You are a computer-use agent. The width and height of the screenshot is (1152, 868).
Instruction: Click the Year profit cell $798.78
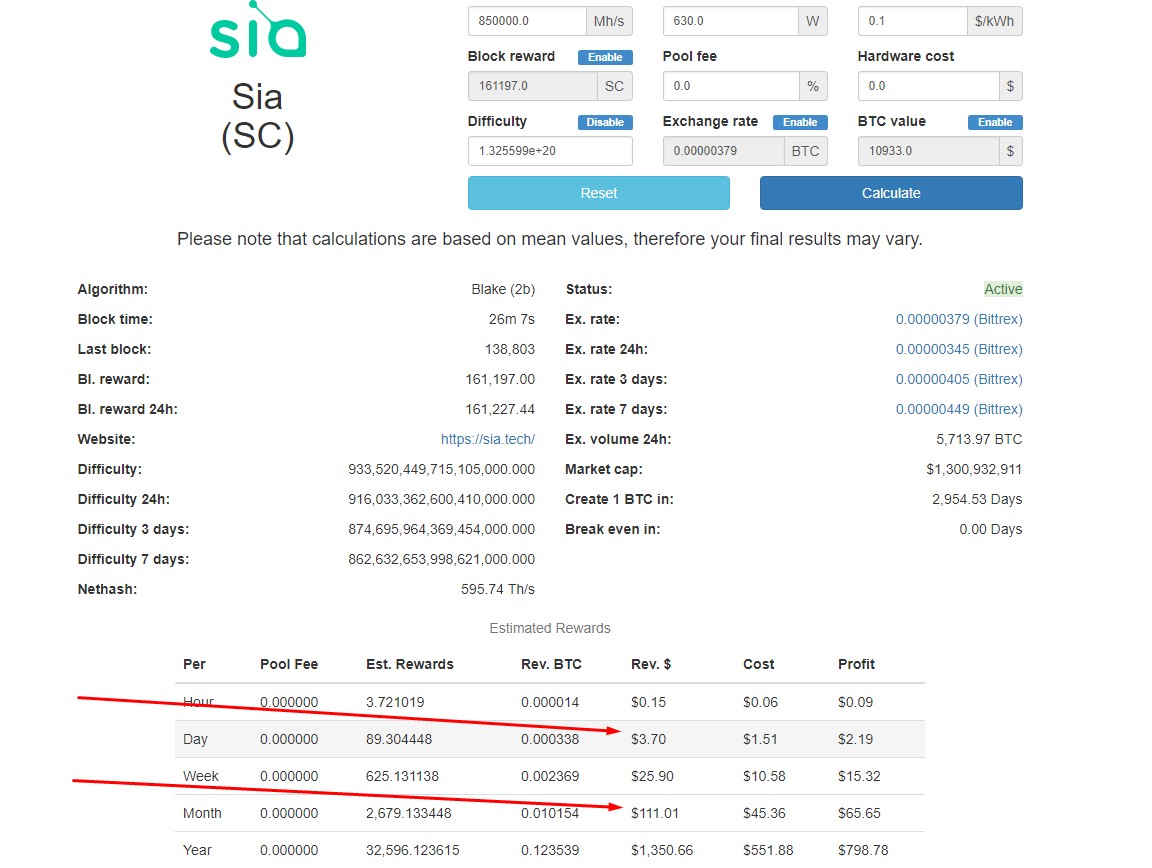pyautogui.click(x=863, y=850)
